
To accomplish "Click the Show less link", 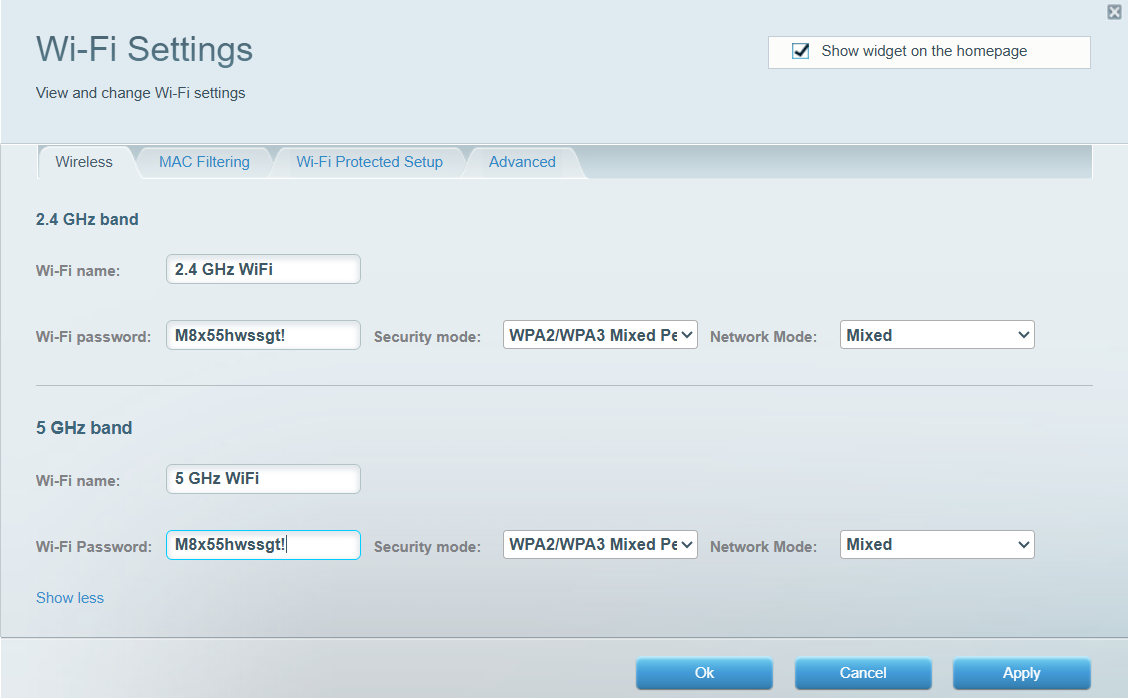I will pyautogui.click(x=70, y=598).
